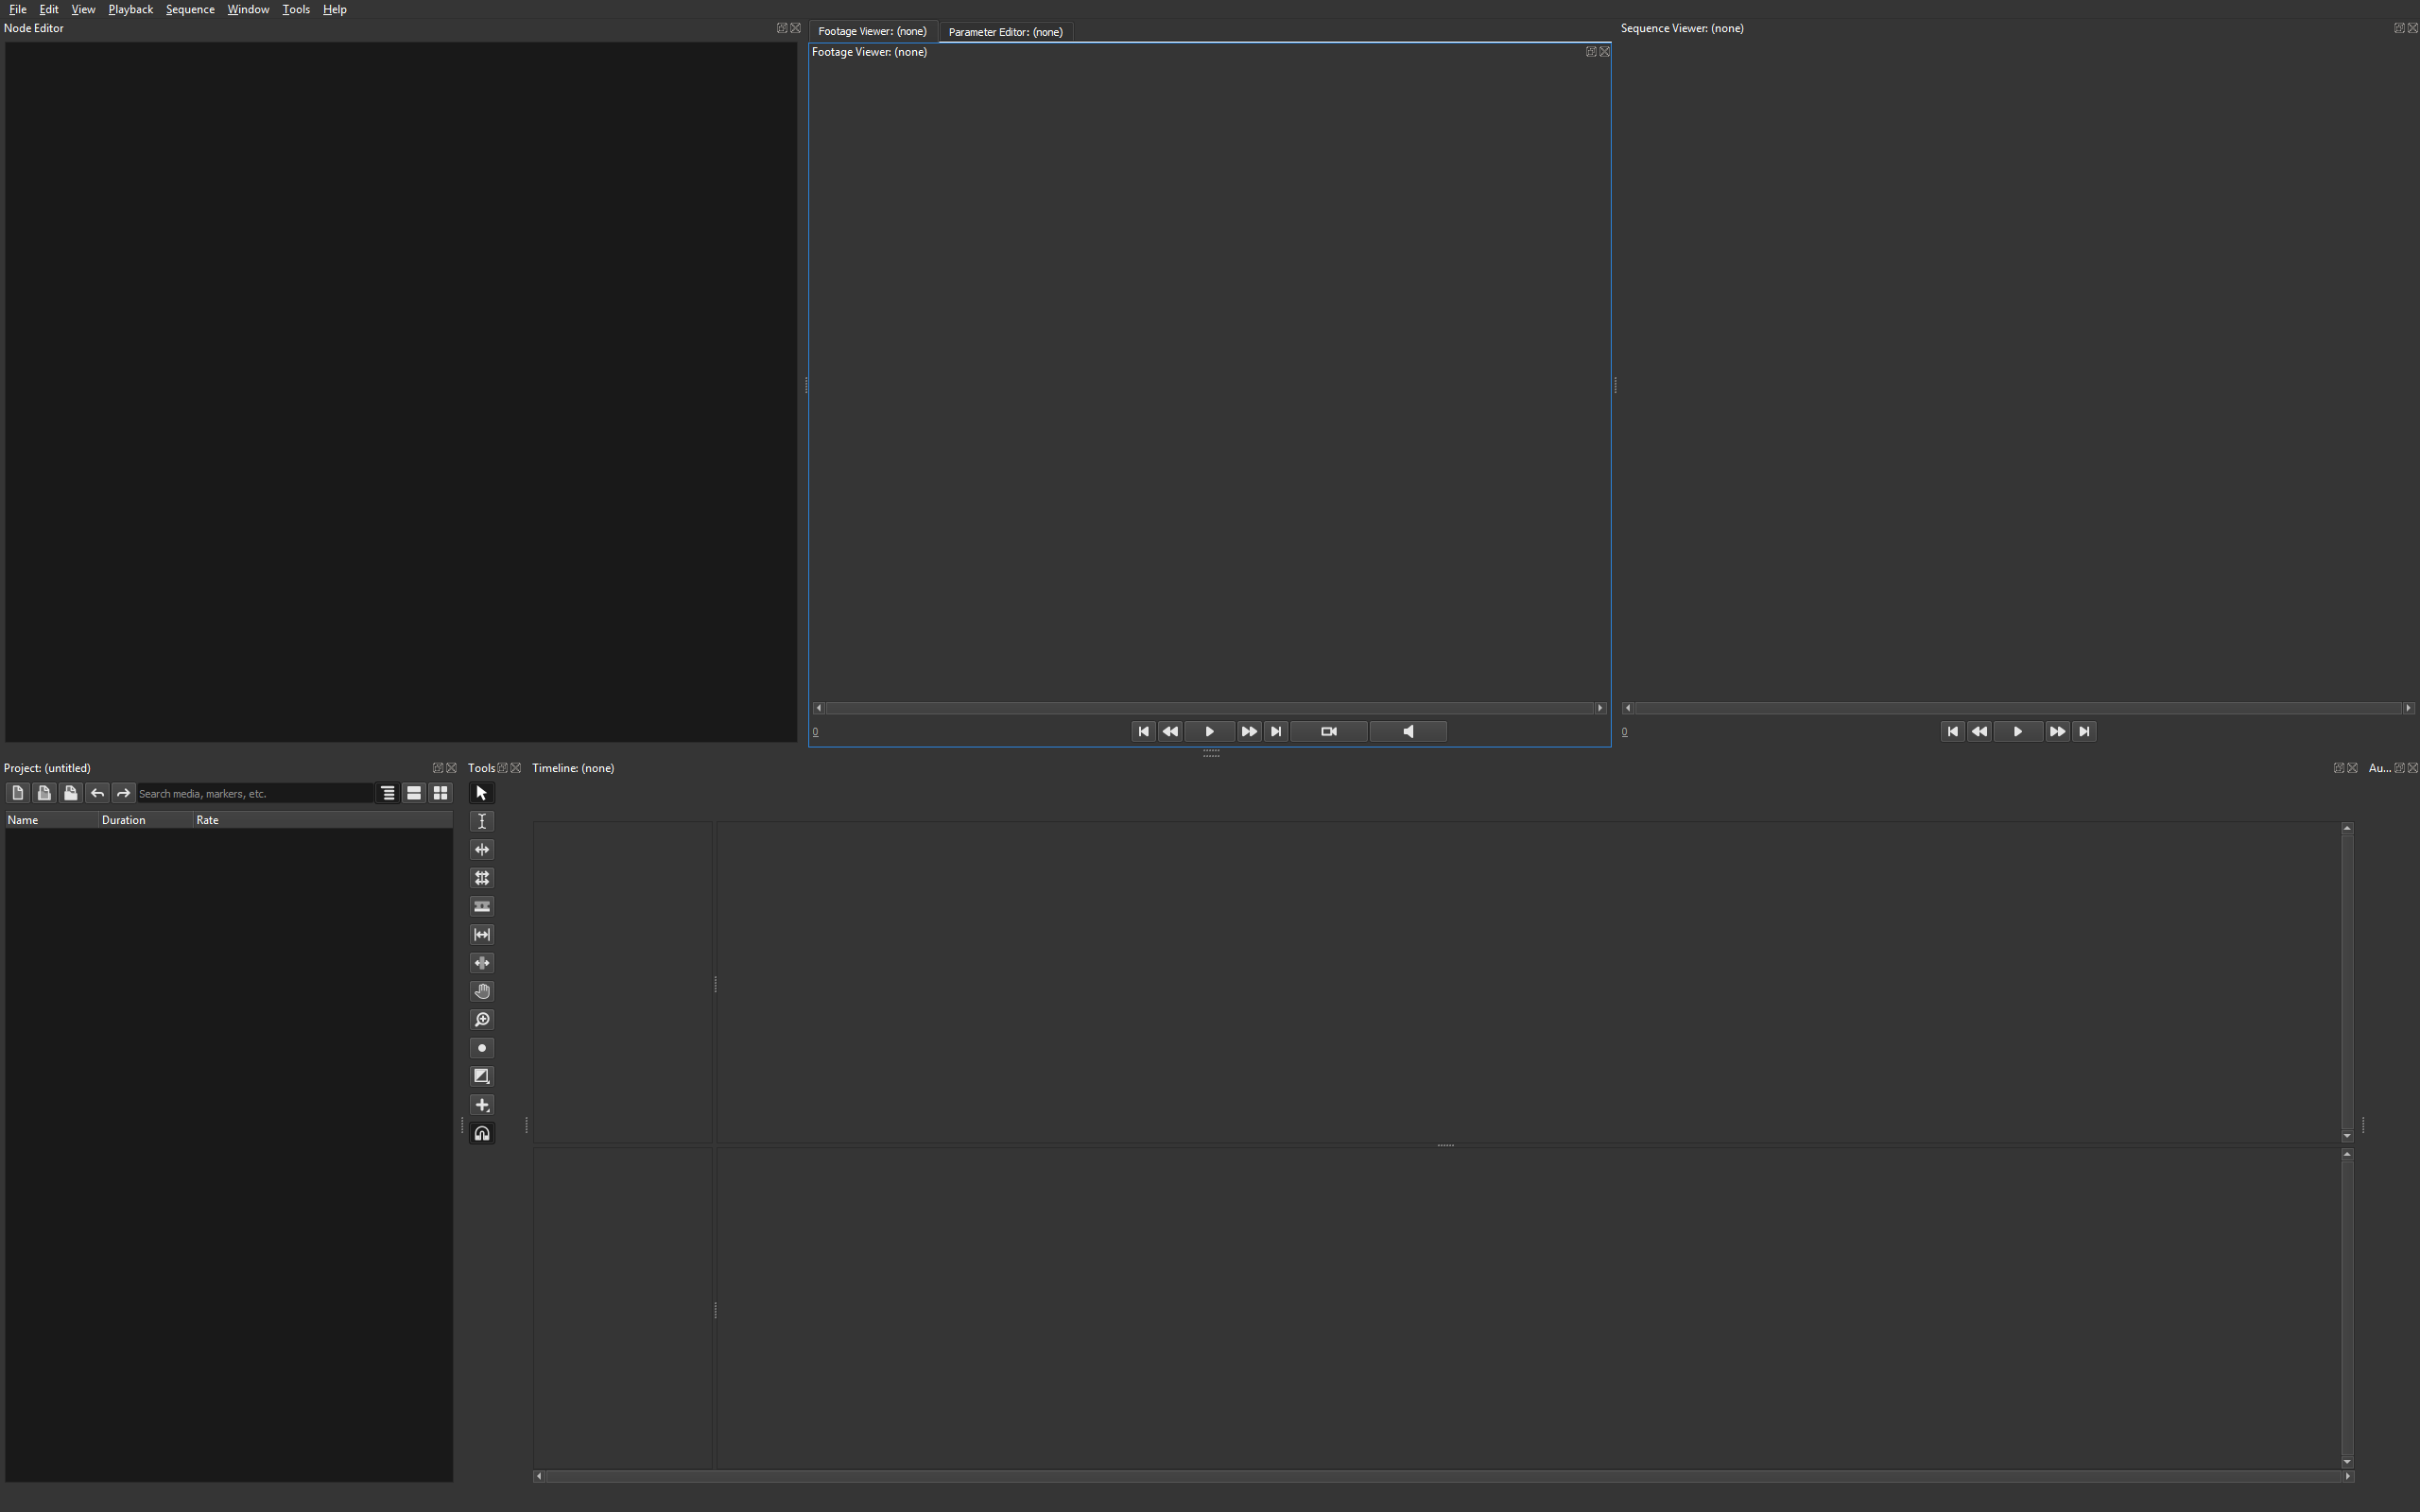Image resolution: width=2420 pixels, height=1512 pixels.
Task: Select the Add (plus) tool
Action: pyautogui.click(x=481, y=1105)
